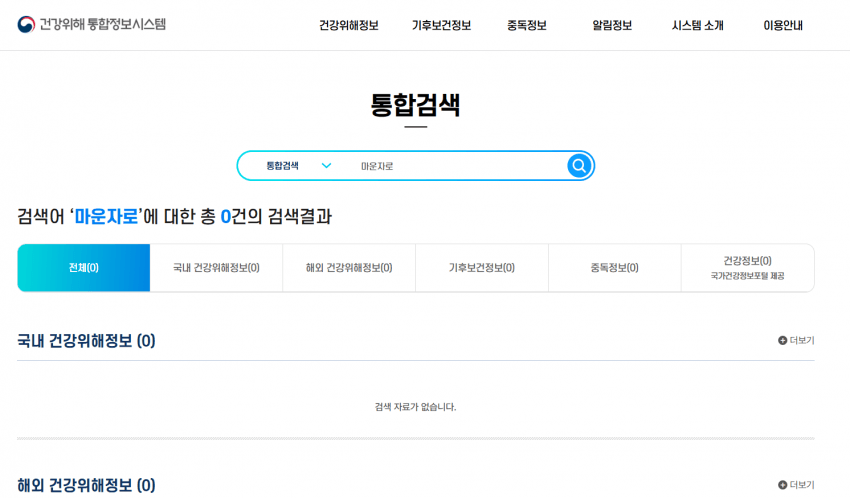Click the magnifier search button
The height and width of the screenshot is (498, 850).
tap(579, 166)
